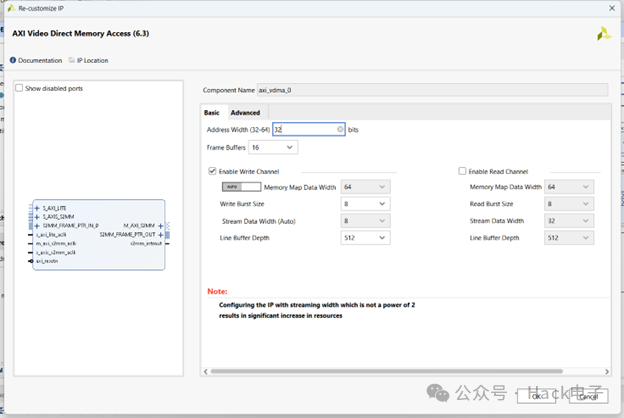Click the horizontal scrollbar thumb
624x418 pixels.
386,371
